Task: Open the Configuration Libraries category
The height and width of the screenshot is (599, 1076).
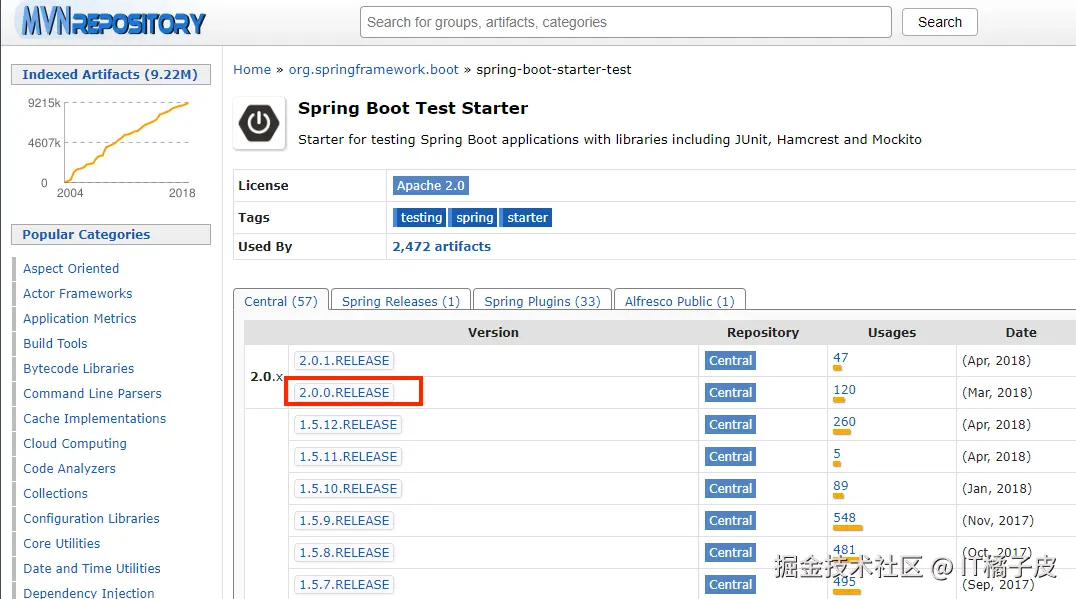Action: click(x=91, y=519)
